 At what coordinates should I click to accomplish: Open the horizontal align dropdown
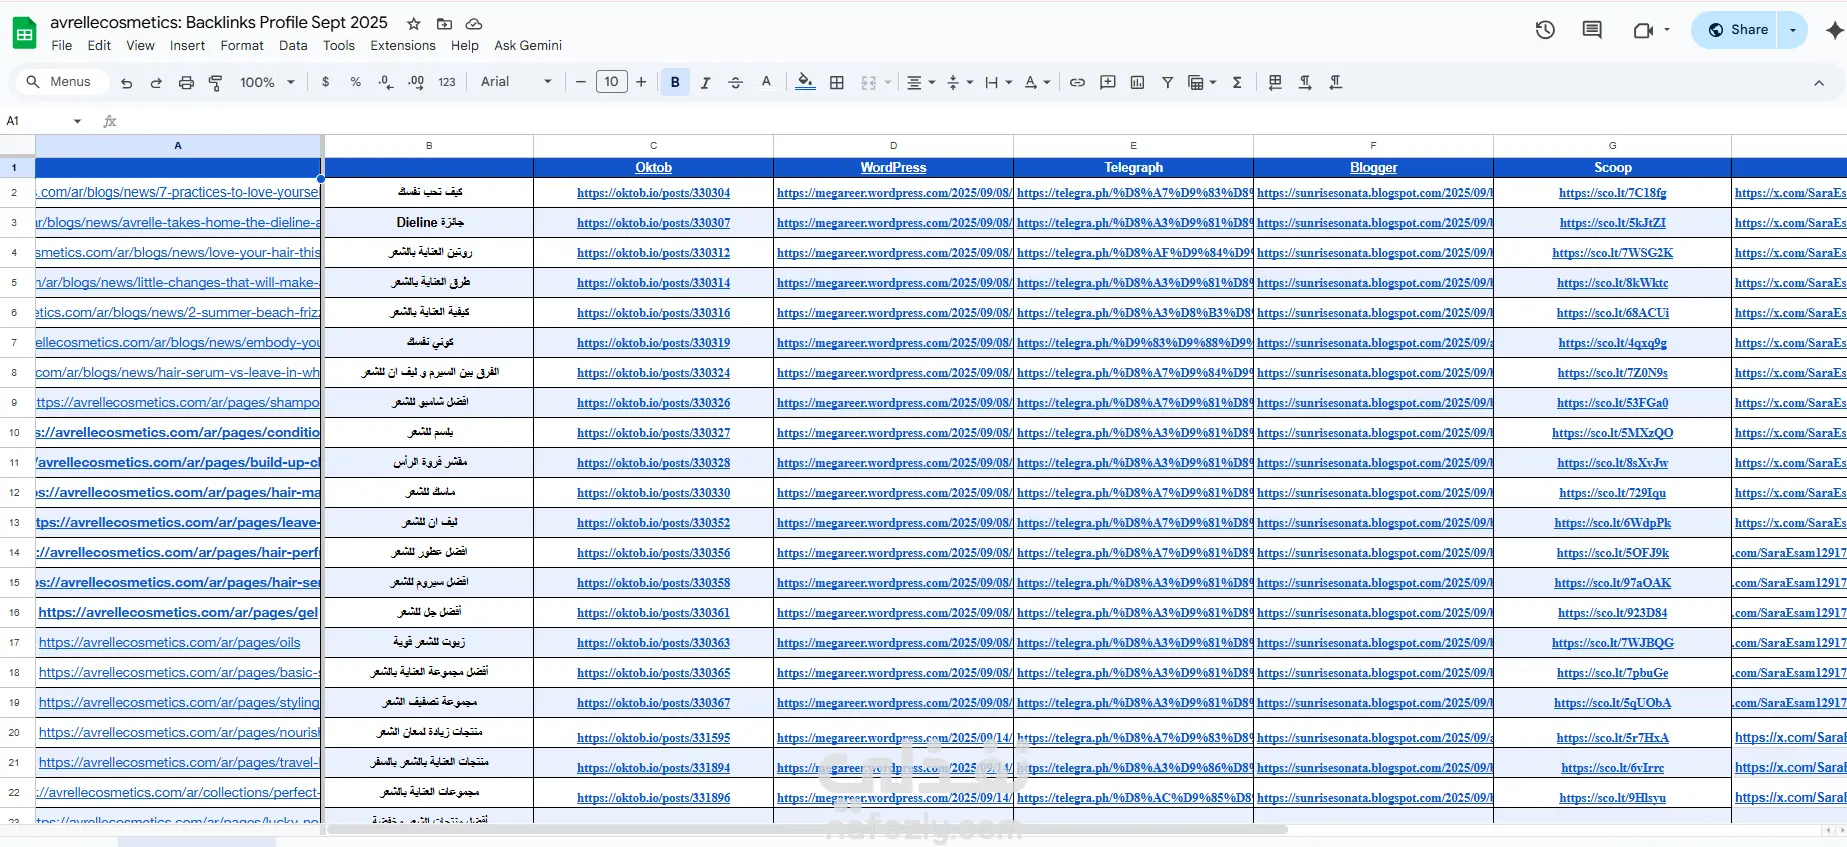point(920,82)
